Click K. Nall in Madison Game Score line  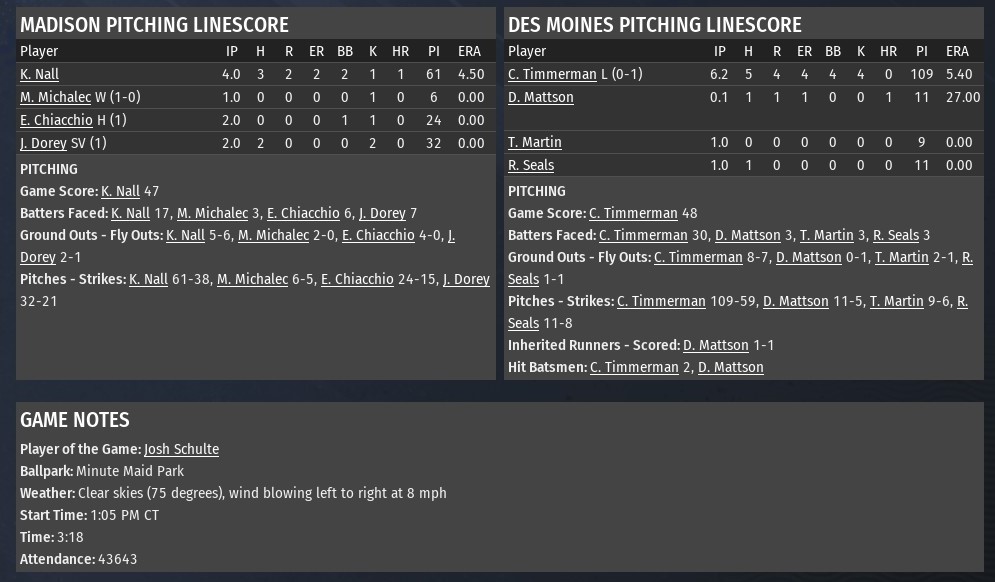coord(120,191)
